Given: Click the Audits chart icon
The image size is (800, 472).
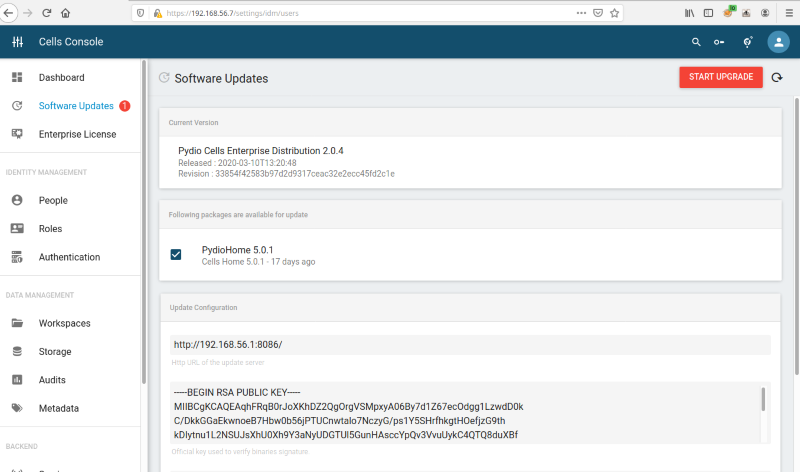Looking at the screenshot, I should pos(17,380).
